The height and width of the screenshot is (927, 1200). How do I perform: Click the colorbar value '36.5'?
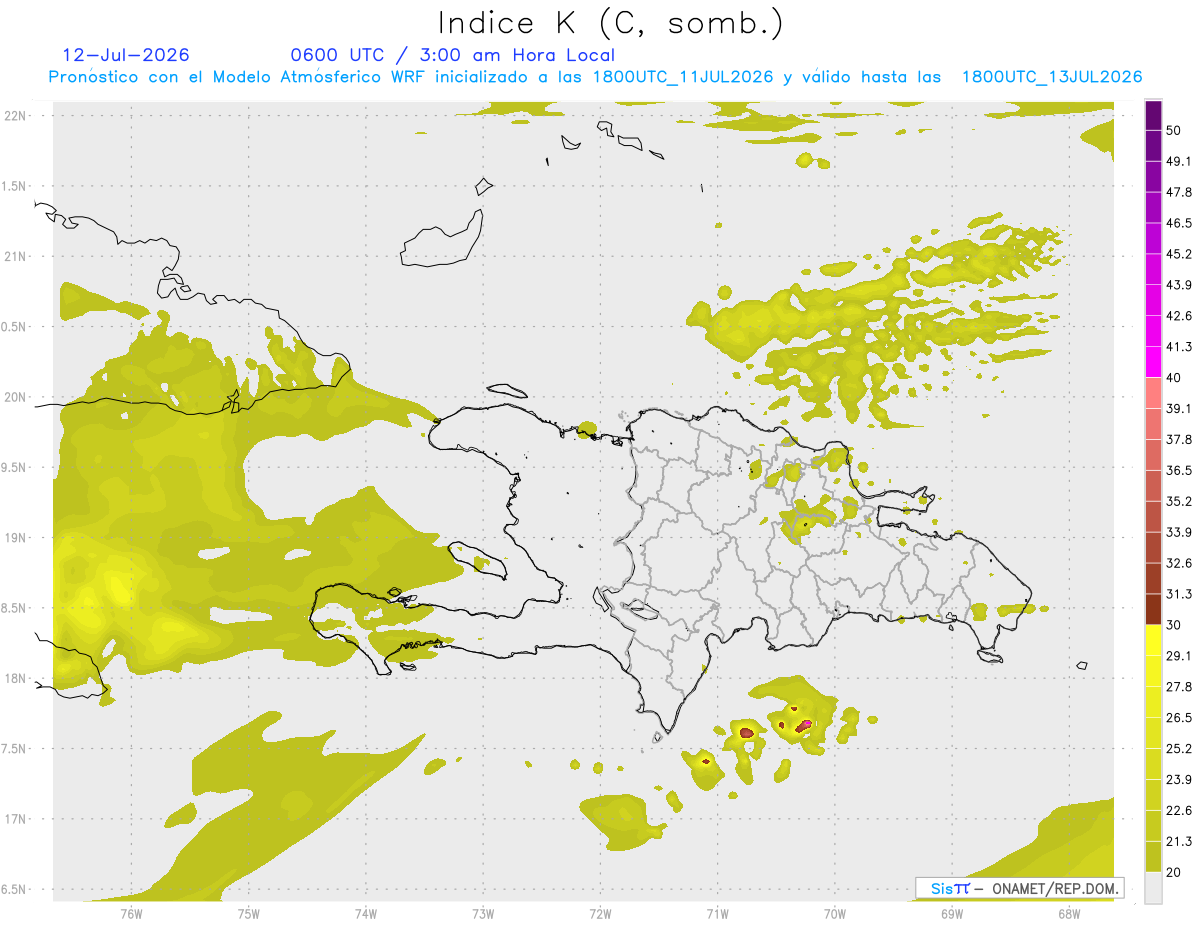(x=1179, y=470)
